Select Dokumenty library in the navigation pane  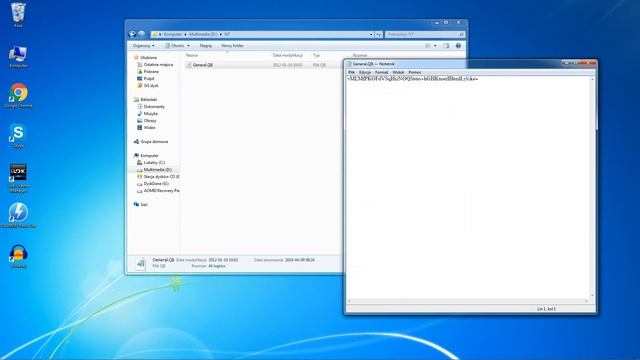point(154,107)
